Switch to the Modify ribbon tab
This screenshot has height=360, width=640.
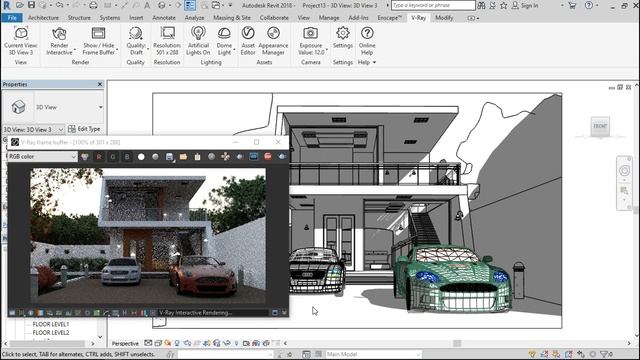point(444,18)
